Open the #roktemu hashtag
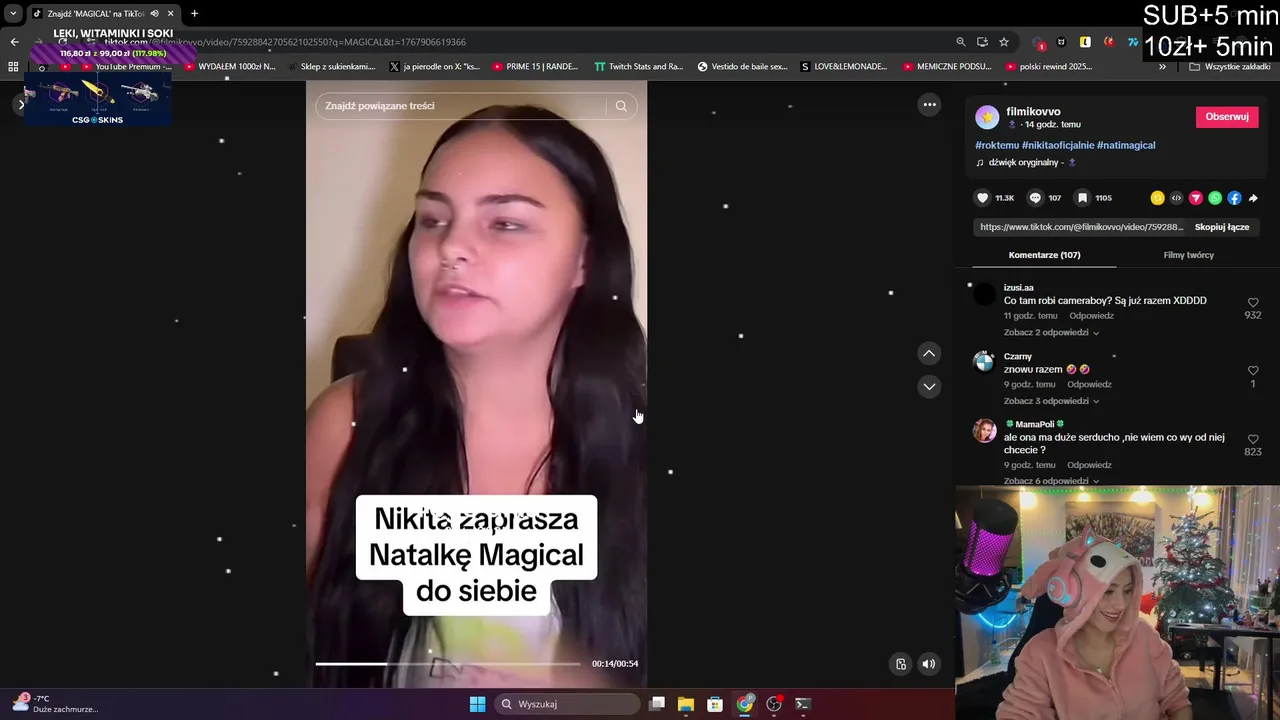1280x720 pixels. (997, 145)
